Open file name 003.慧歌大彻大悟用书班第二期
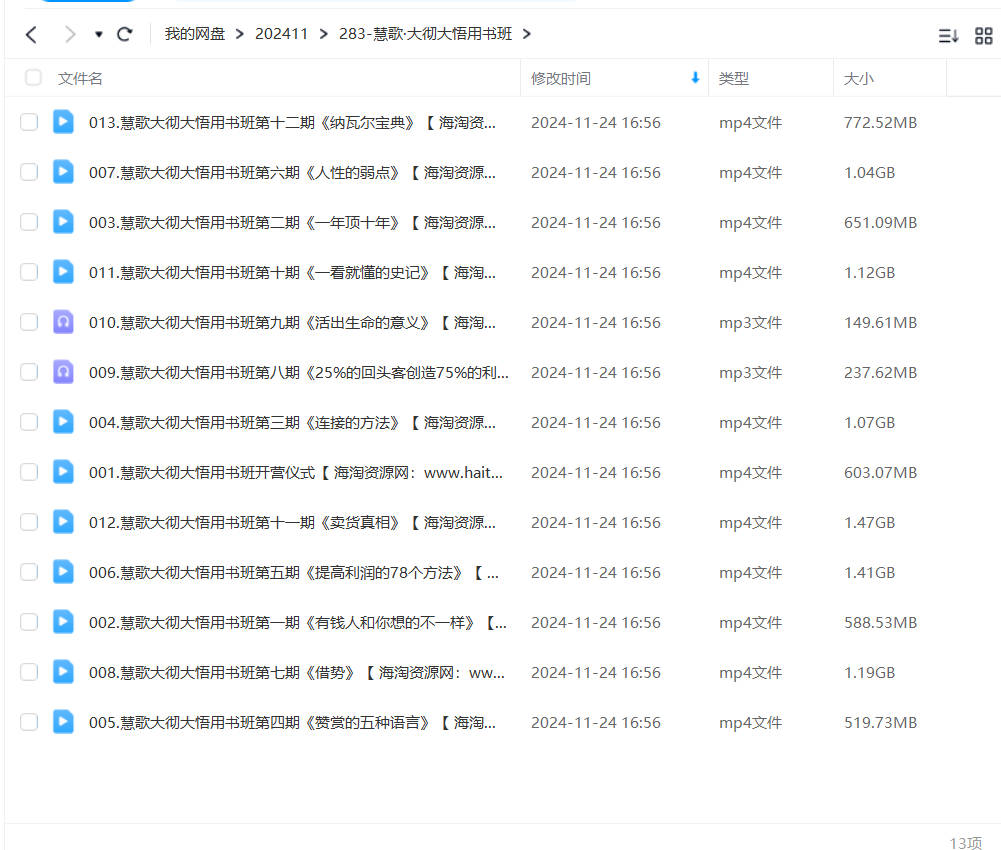This screenshot has width=1001, height=850. [292, 223]
